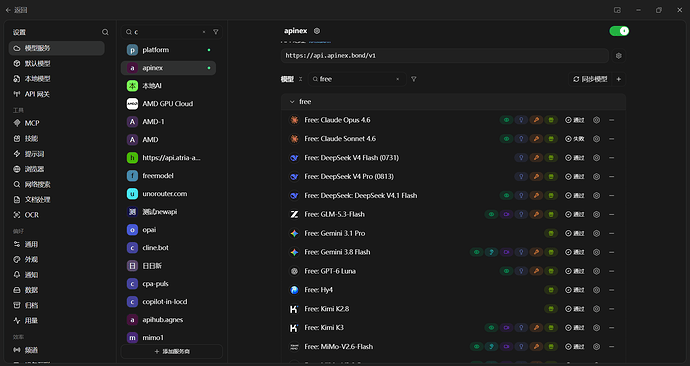Open settings gear for Free: Claude Opus 4.6

(x=596, y=120)
